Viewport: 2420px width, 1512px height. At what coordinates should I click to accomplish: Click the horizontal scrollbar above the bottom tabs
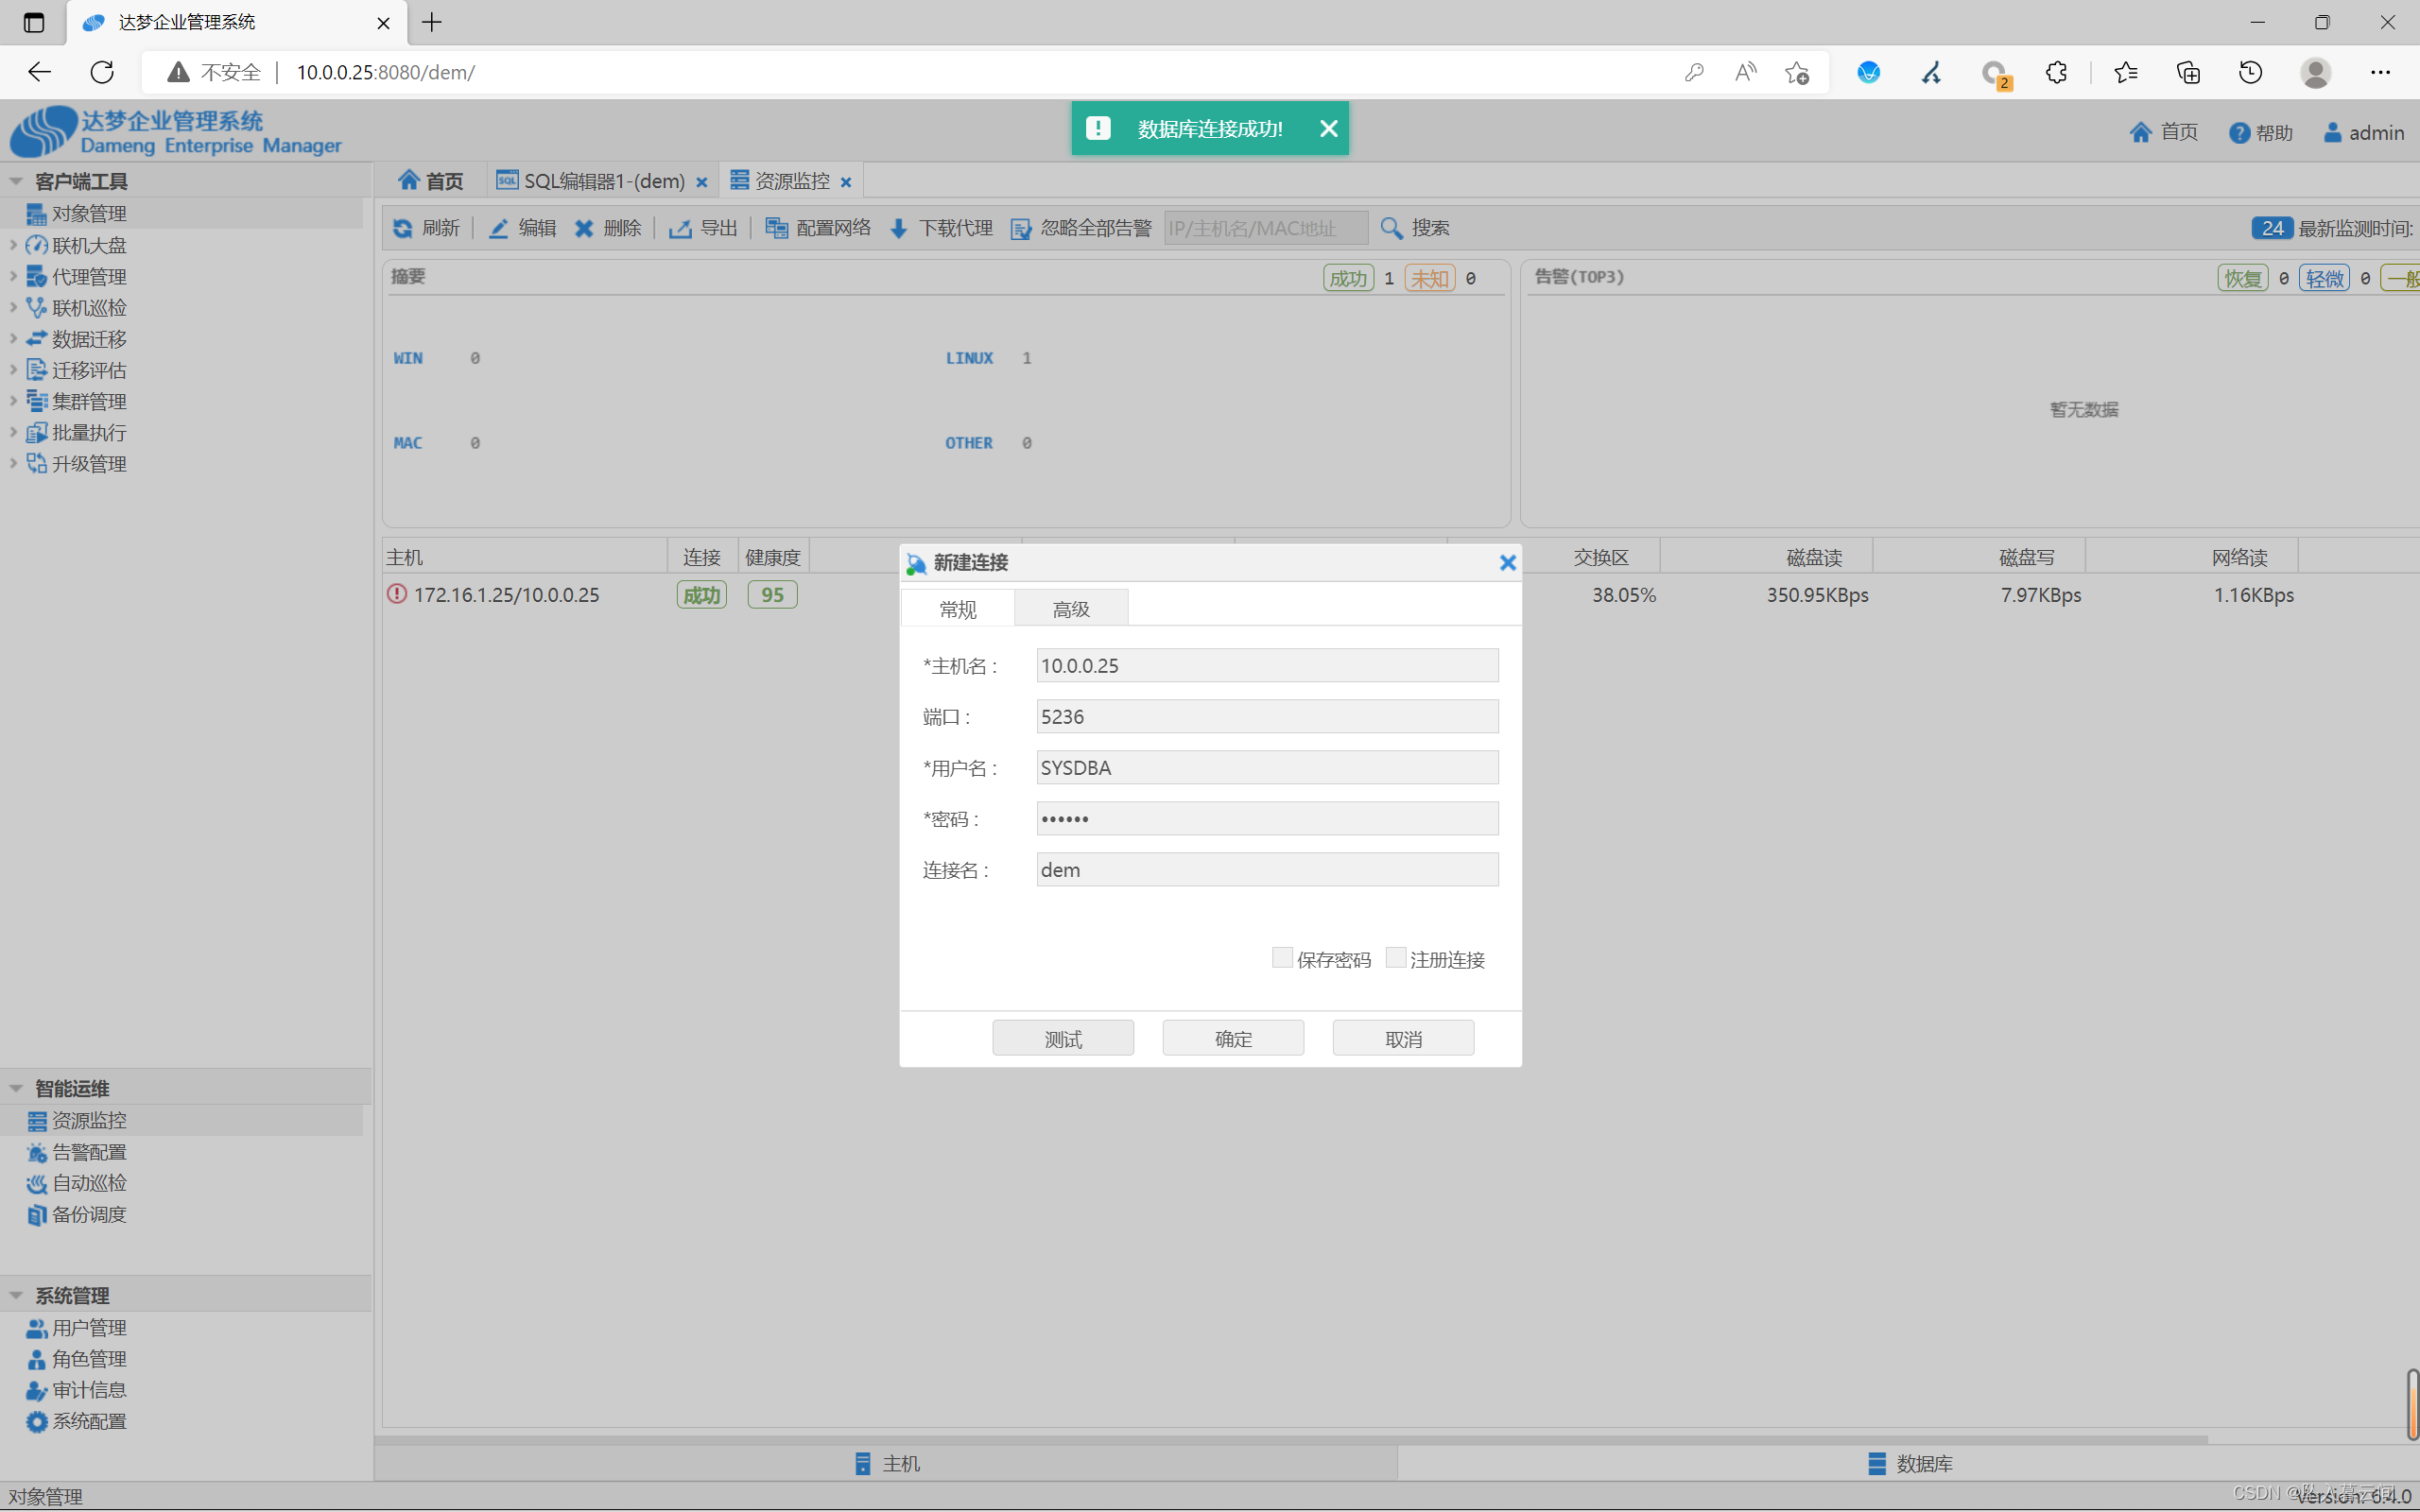[x=1290, y=1439]
